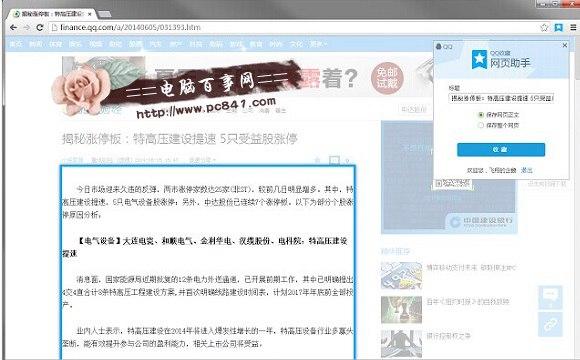Open the blue QQ bookmark extension icon
Screen dimensions: 580x360
coord(558,27)
